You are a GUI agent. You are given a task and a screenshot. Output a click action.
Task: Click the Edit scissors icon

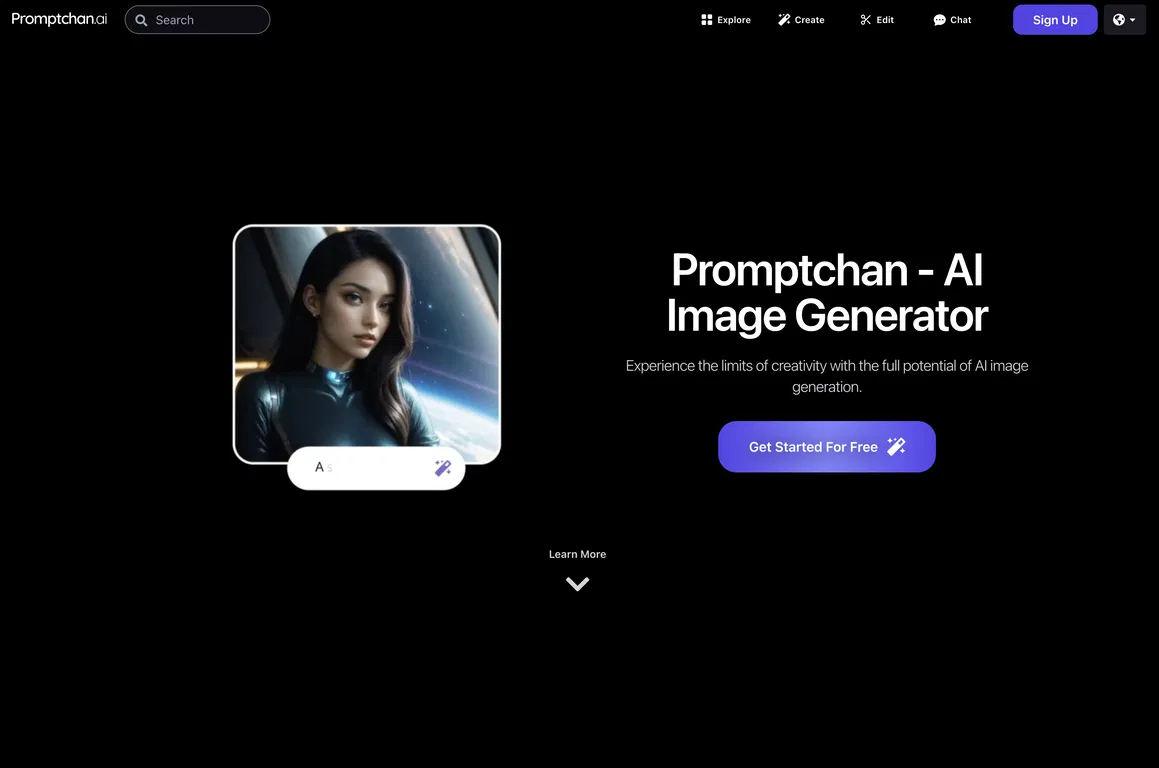coord(866,20)
